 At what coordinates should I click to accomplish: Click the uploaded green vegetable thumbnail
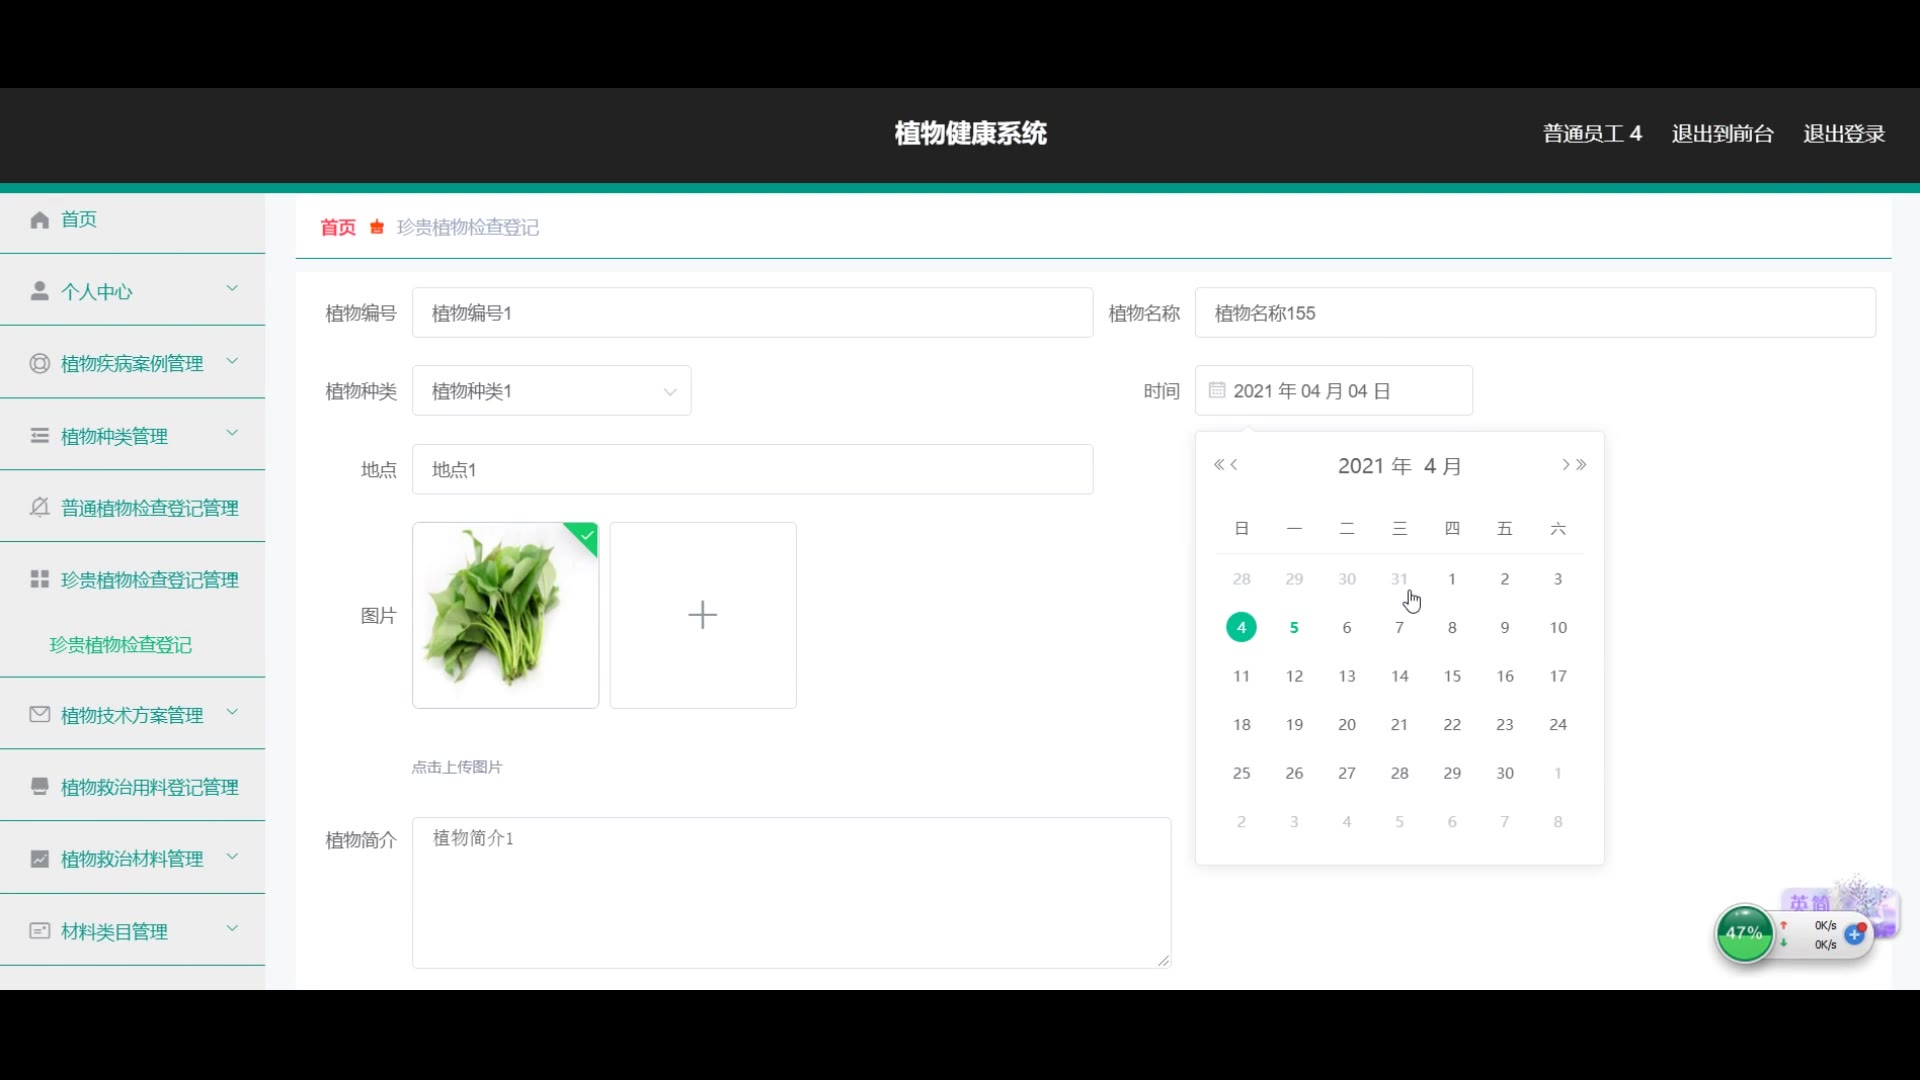tap(505, 615)
